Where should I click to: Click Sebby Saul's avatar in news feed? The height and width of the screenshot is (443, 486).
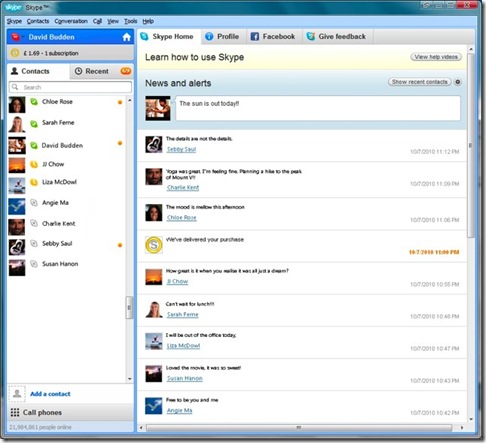click(154, 145)
